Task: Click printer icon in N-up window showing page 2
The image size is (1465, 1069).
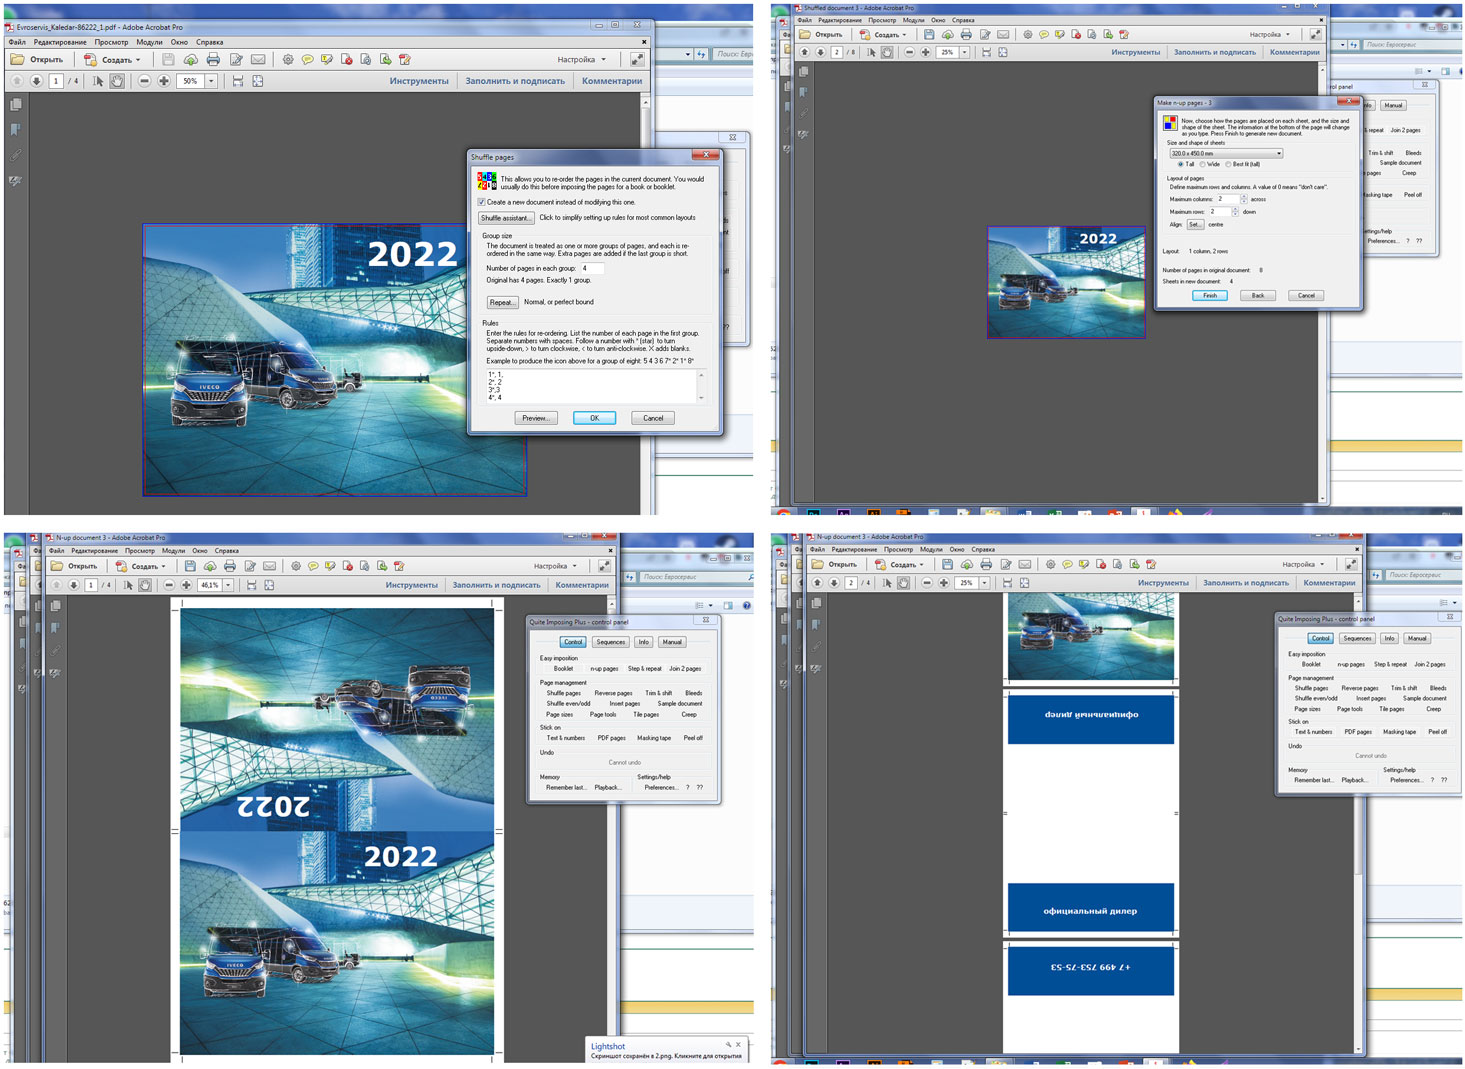Action: pos(985,565)
